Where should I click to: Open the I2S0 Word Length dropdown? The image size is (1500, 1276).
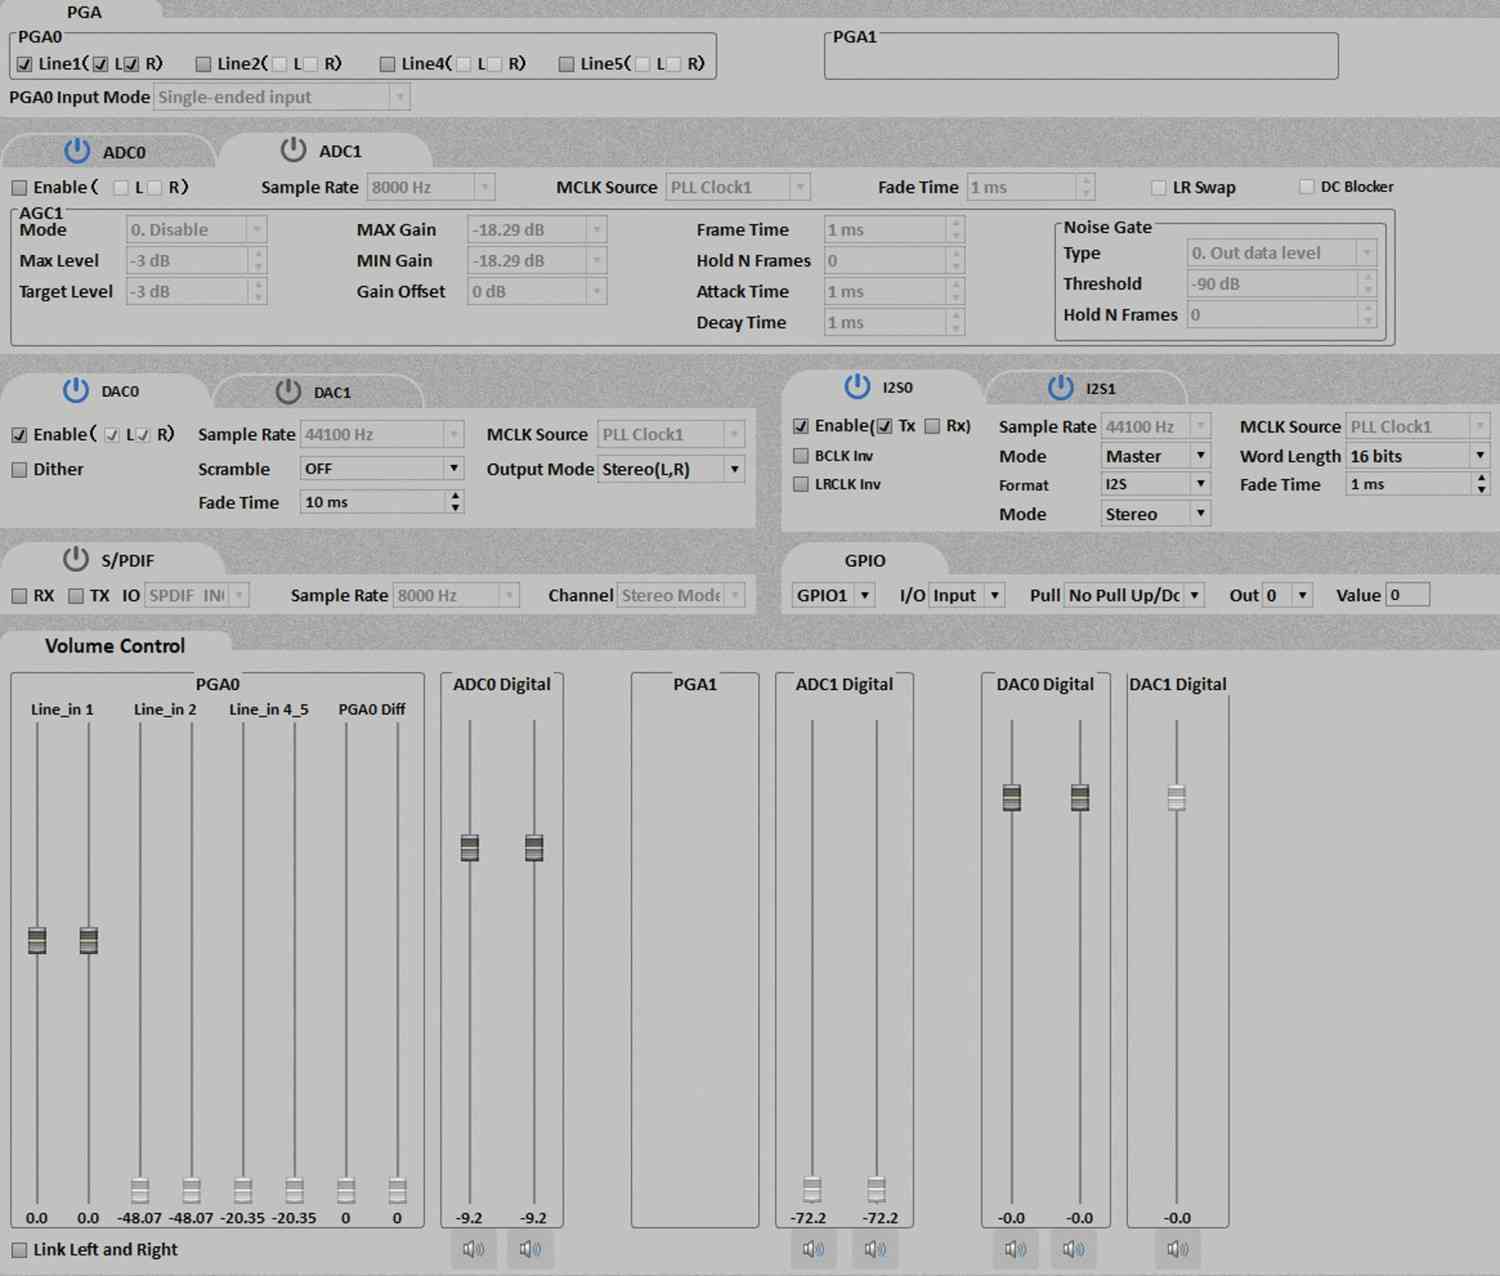(x=1418, y=456)
